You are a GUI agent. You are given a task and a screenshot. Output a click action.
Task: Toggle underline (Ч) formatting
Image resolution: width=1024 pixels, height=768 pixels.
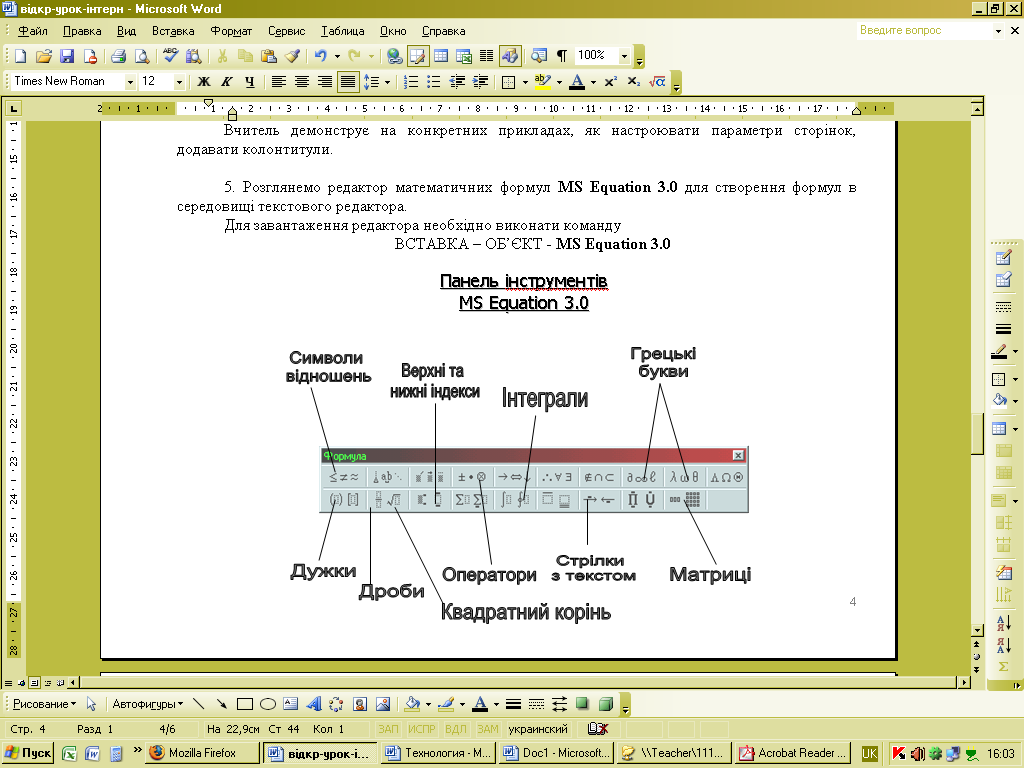[x=249, y=82]
